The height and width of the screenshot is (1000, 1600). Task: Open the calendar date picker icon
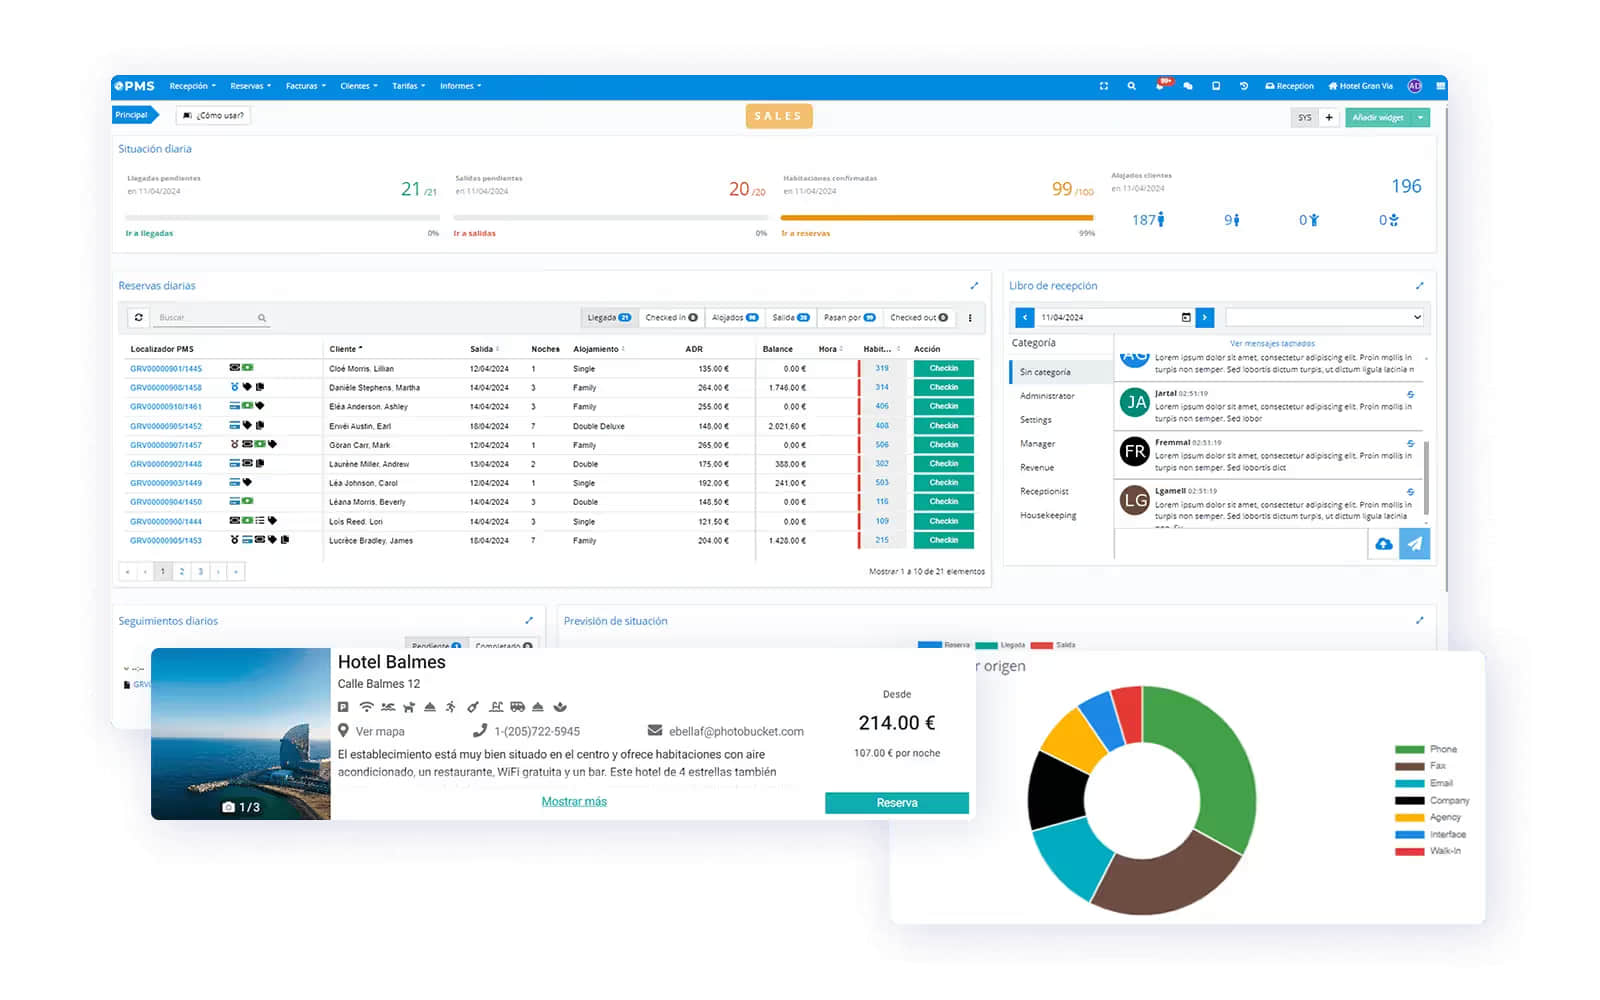click(x=1186, y=317)
